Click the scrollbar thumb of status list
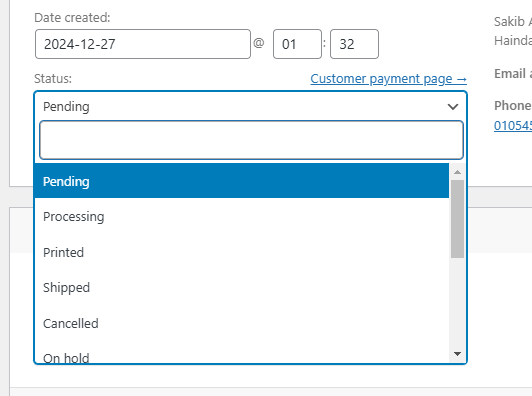Image resolution: width=532 pixels, height=396 pixels. tap(457, 219)
